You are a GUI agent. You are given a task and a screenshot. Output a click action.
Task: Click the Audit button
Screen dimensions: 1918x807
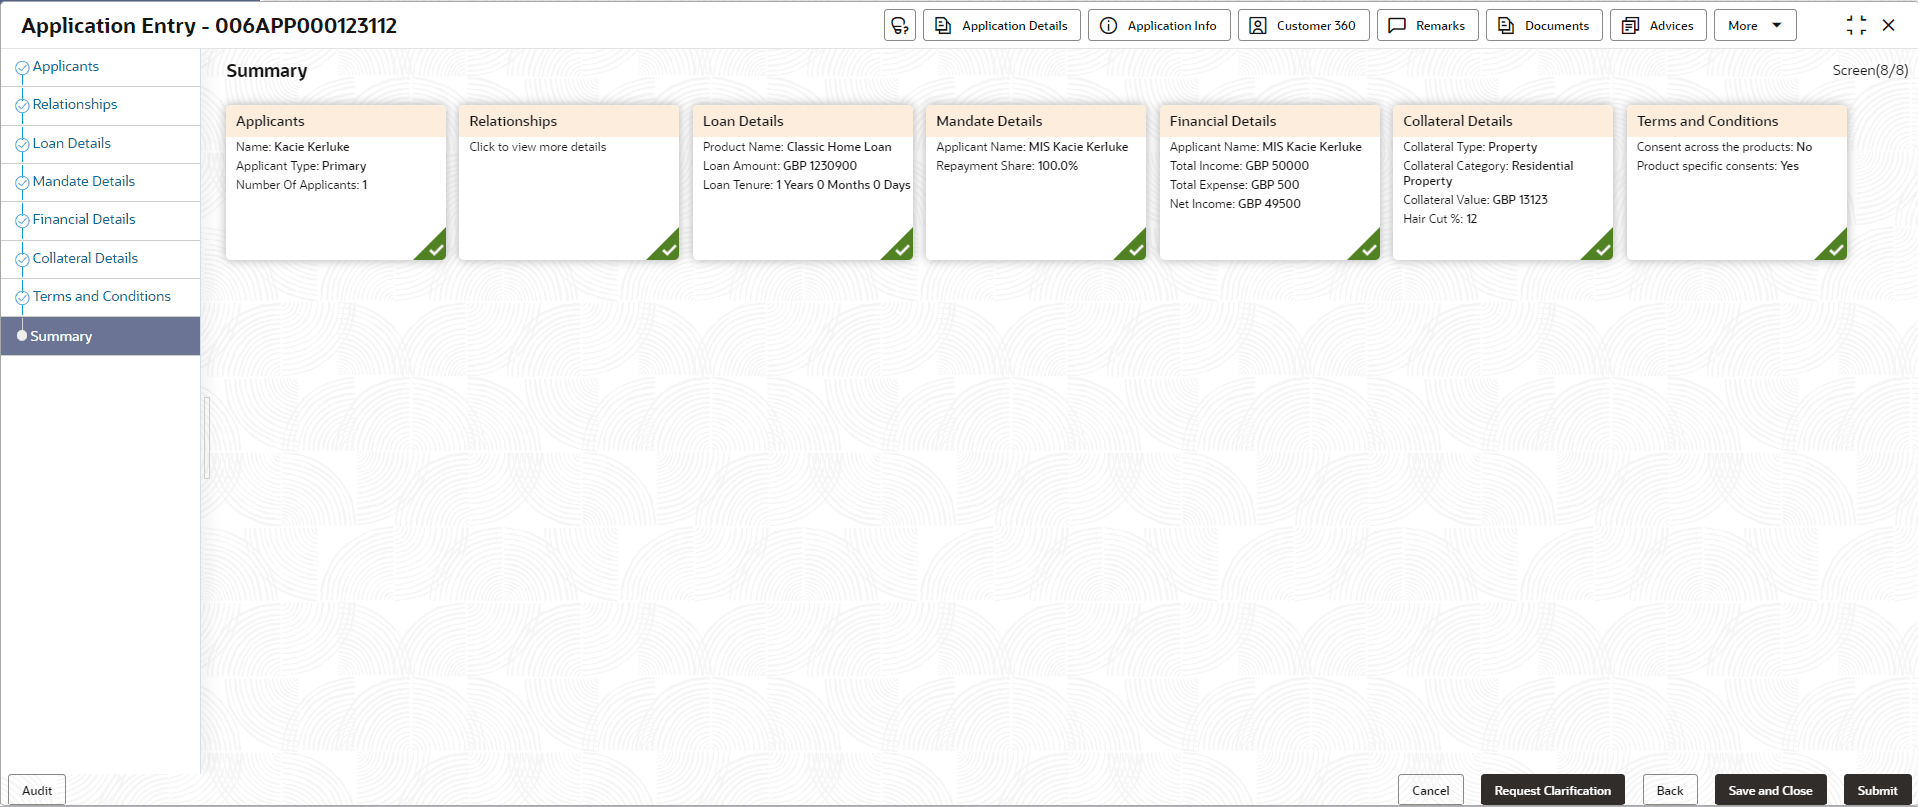pyautogui.click(x=37, y=790)
